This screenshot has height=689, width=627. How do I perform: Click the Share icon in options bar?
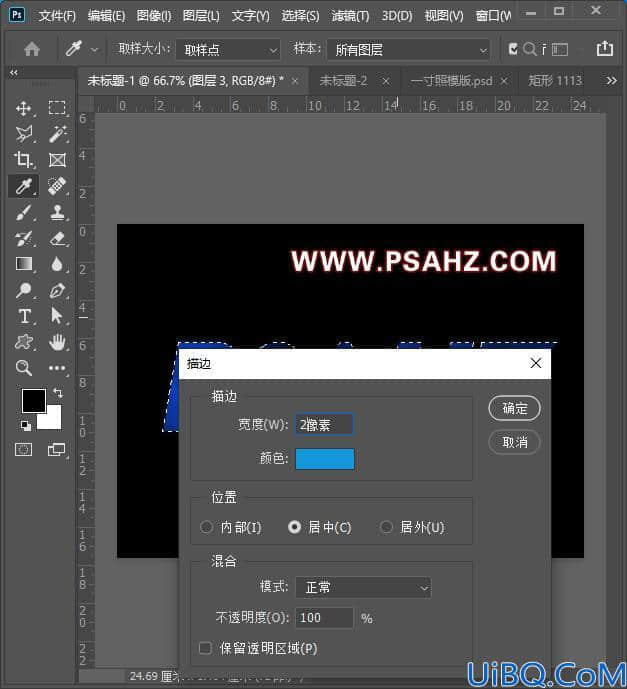(x=605, y=48)
